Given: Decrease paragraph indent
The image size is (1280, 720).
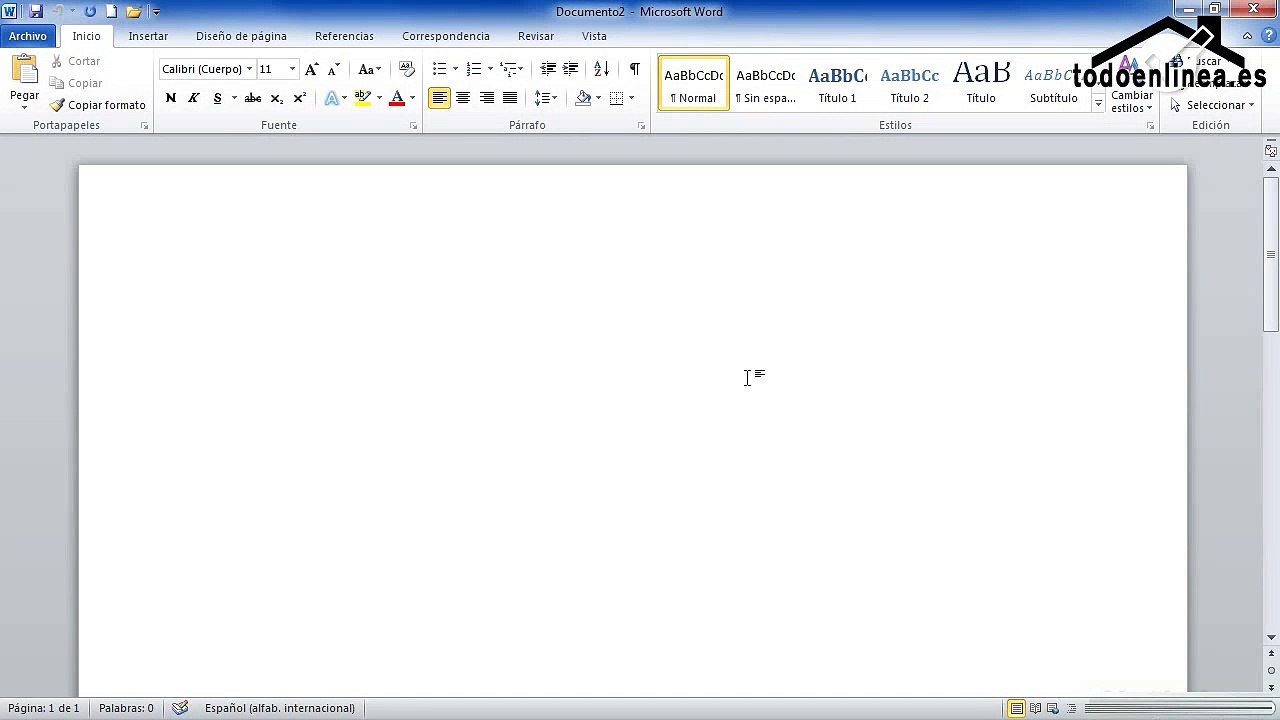Looking at the screenshot, I should (548, 69).
